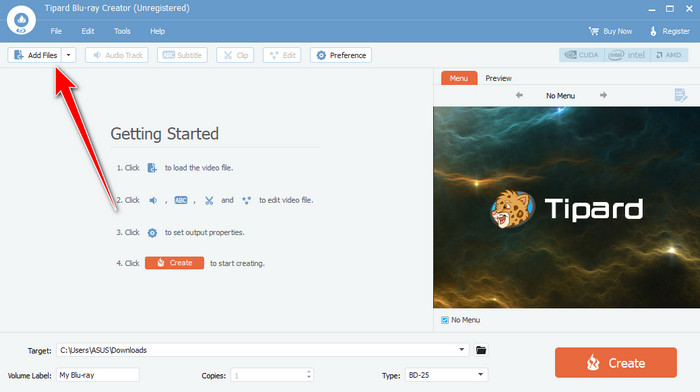This screenshot has height=392, width=700.
Task: Click the Register icon
Action: [x=653, y=31]
